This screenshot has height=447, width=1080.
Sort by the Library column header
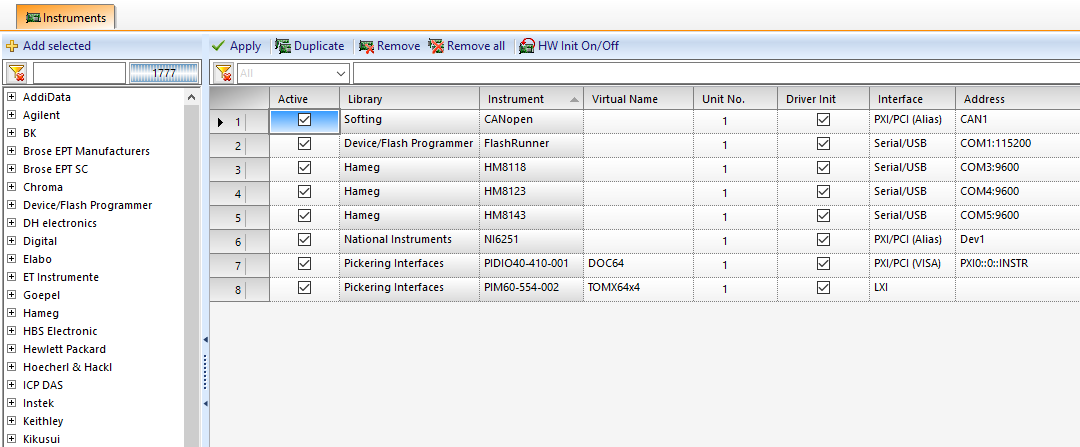tap(409, 99)
